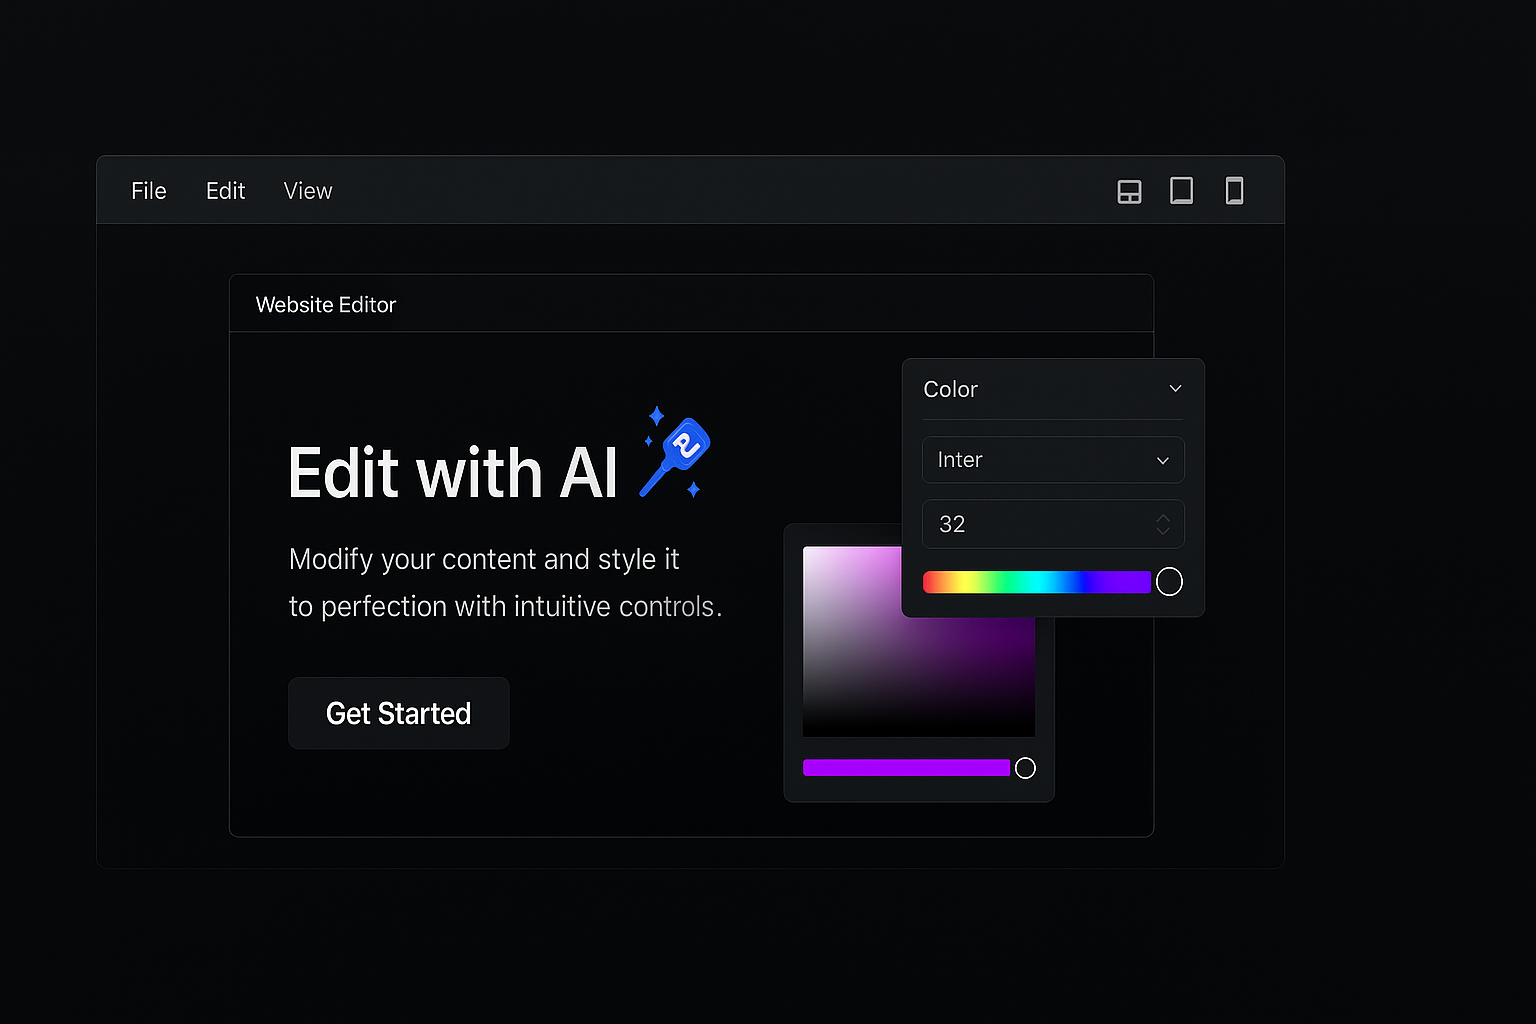The image size is (1536, 1024).
Task: Click the Website Editor panel title
Action: [326, 305]
